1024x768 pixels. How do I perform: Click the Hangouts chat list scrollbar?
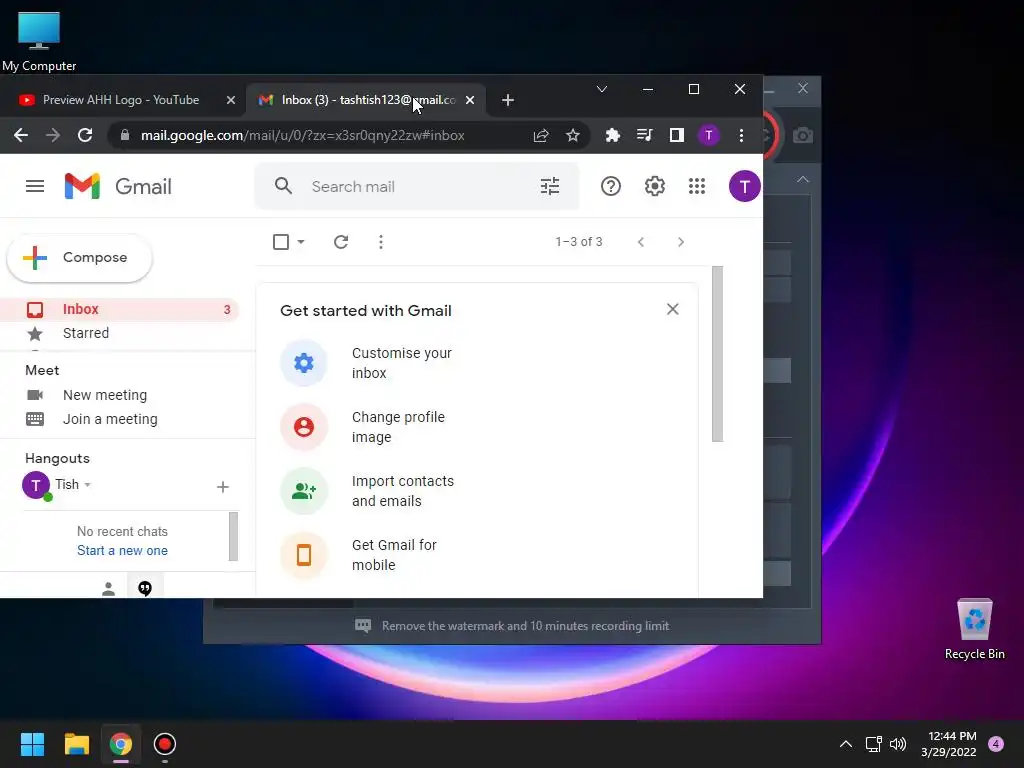pyautogui.click(x=233, y=537)
